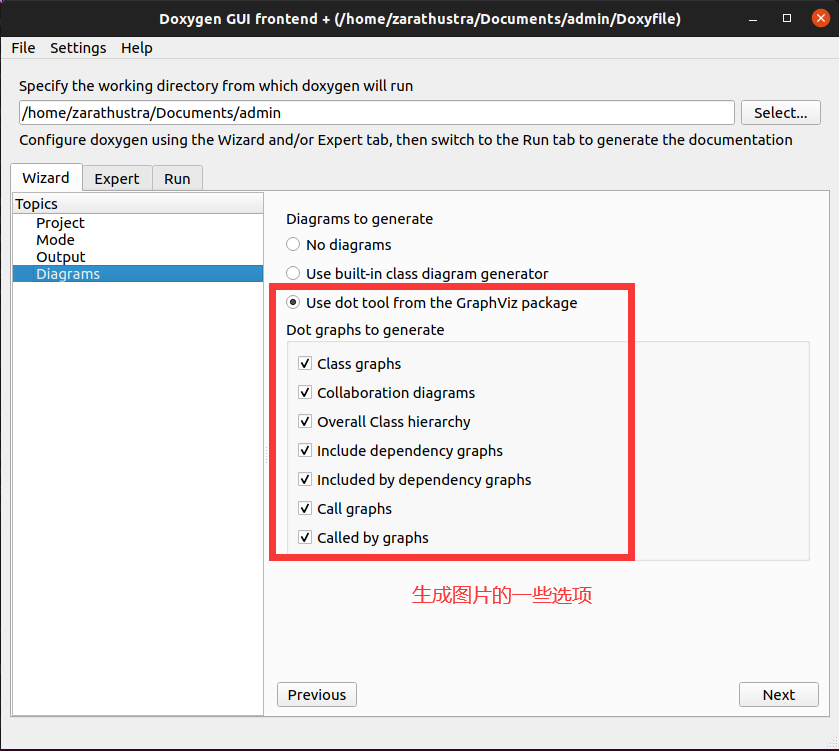Maximize the Doxygen window
Image resolution: width=839 pixels, height=751 pixels.
[x=787, y=18]
